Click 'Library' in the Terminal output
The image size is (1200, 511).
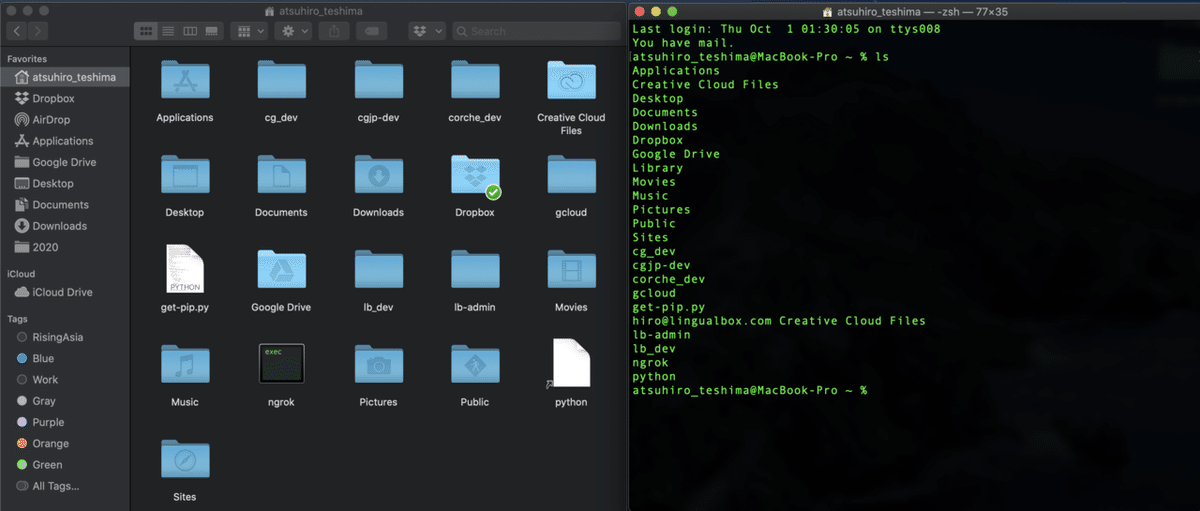point(657,168)
